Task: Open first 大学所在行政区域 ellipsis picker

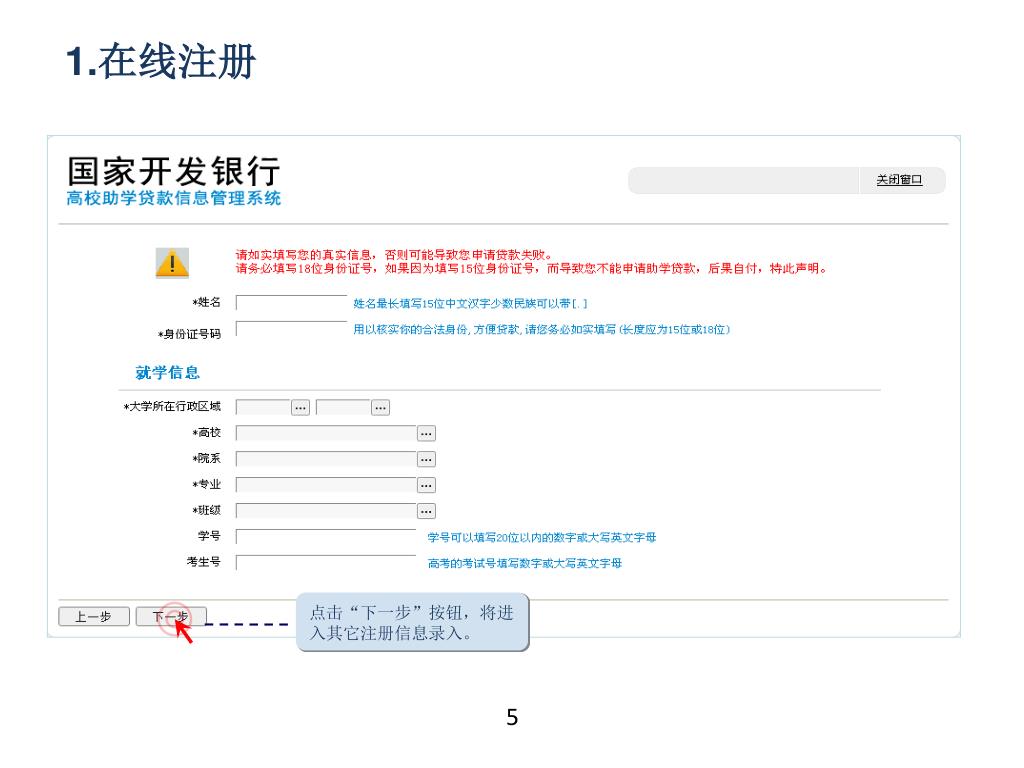Action: tap(300, 408)
